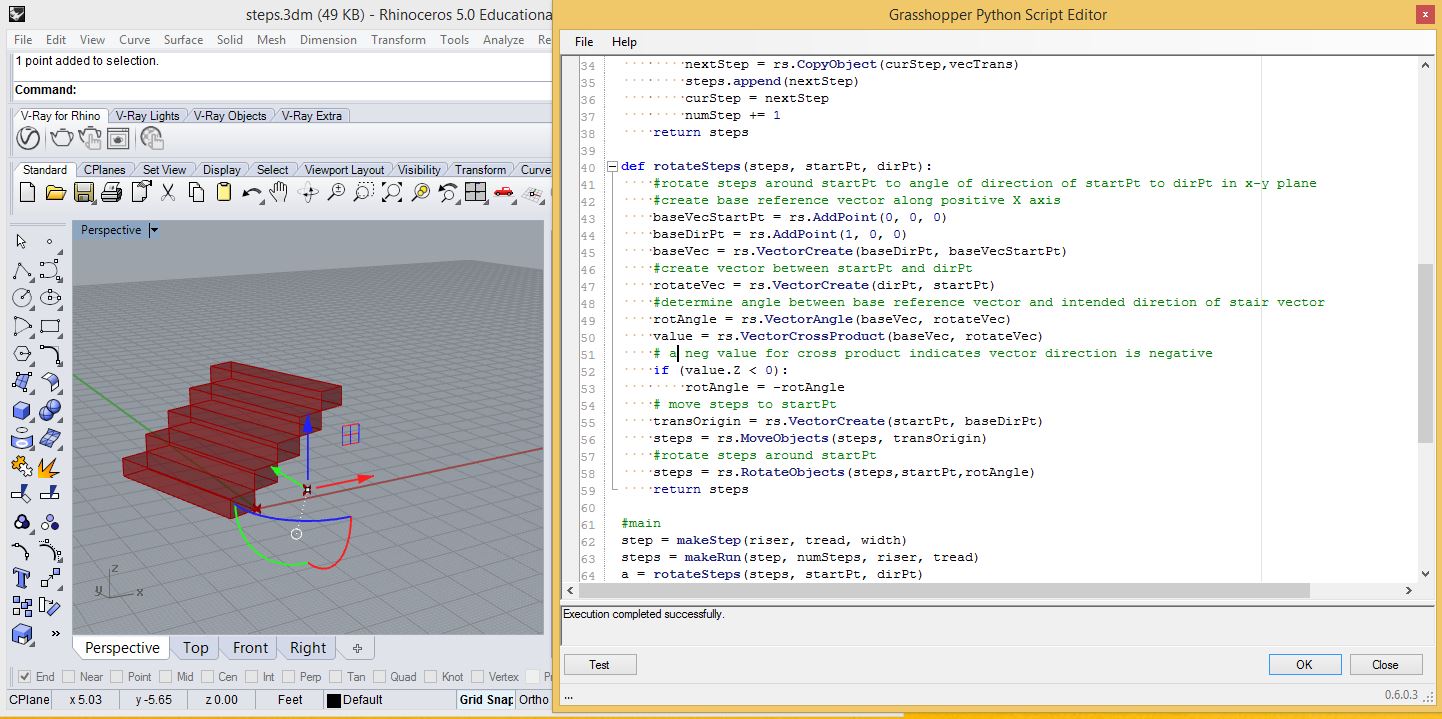Paste from clipboard in Rhino
Viewport: 1442px width, 719px height.
pyautogui.click(x=224, y=192)
